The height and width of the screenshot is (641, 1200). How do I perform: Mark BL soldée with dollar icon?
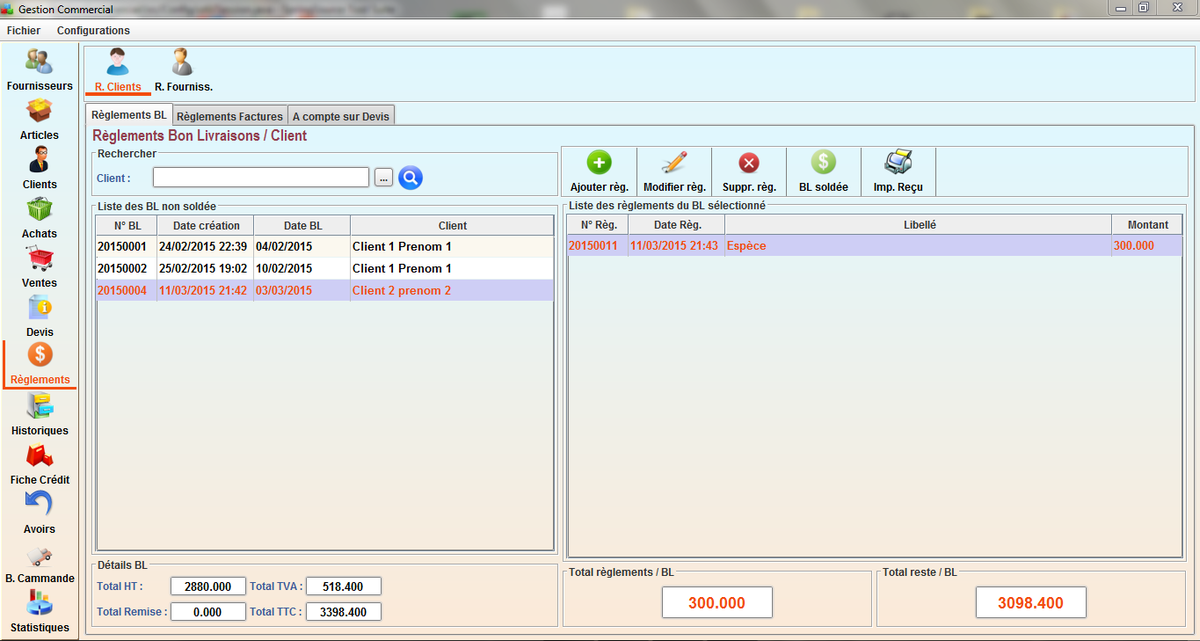point(823,172)
